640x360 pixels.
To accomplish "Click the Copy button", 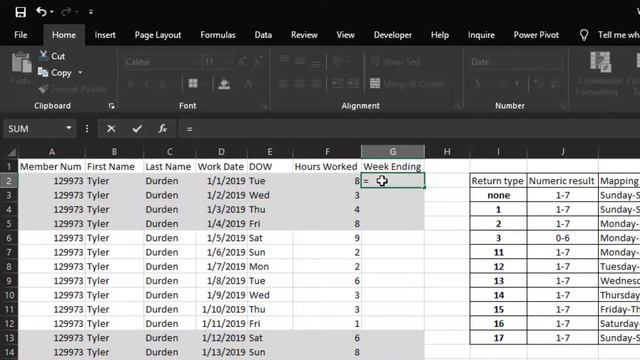I will point(56,73).
